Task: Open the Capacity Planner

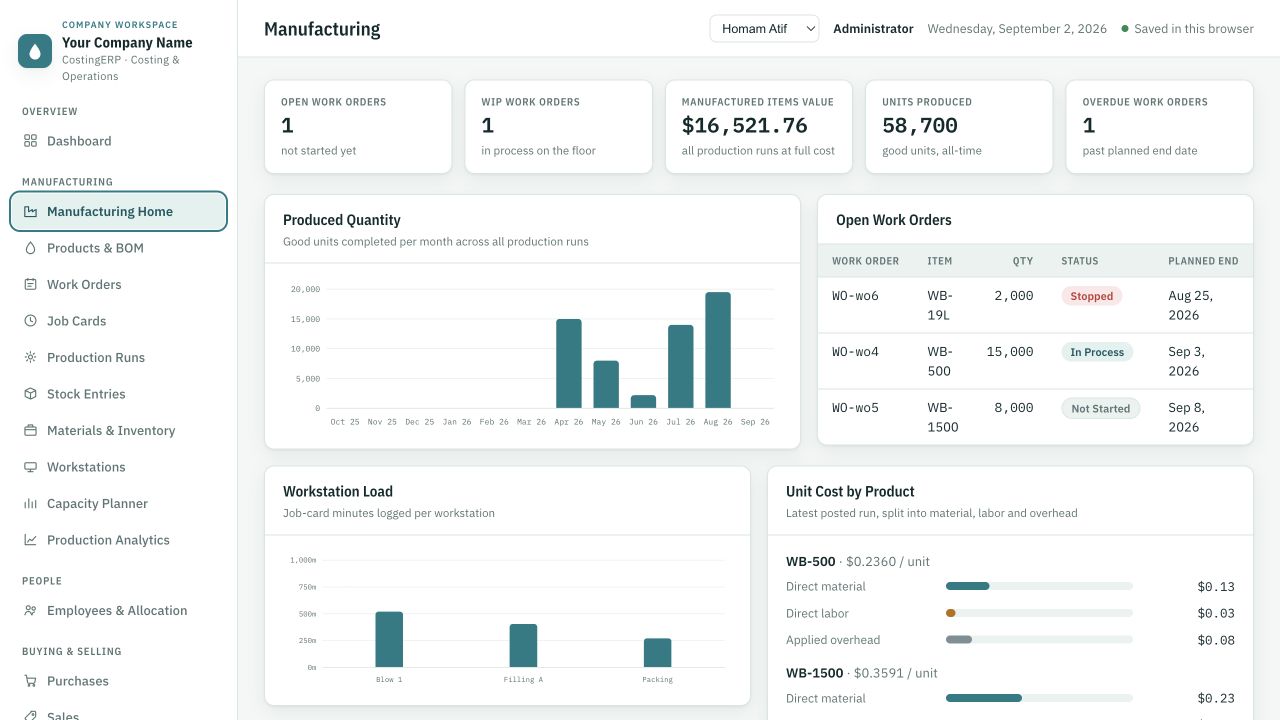Action: 119,503
